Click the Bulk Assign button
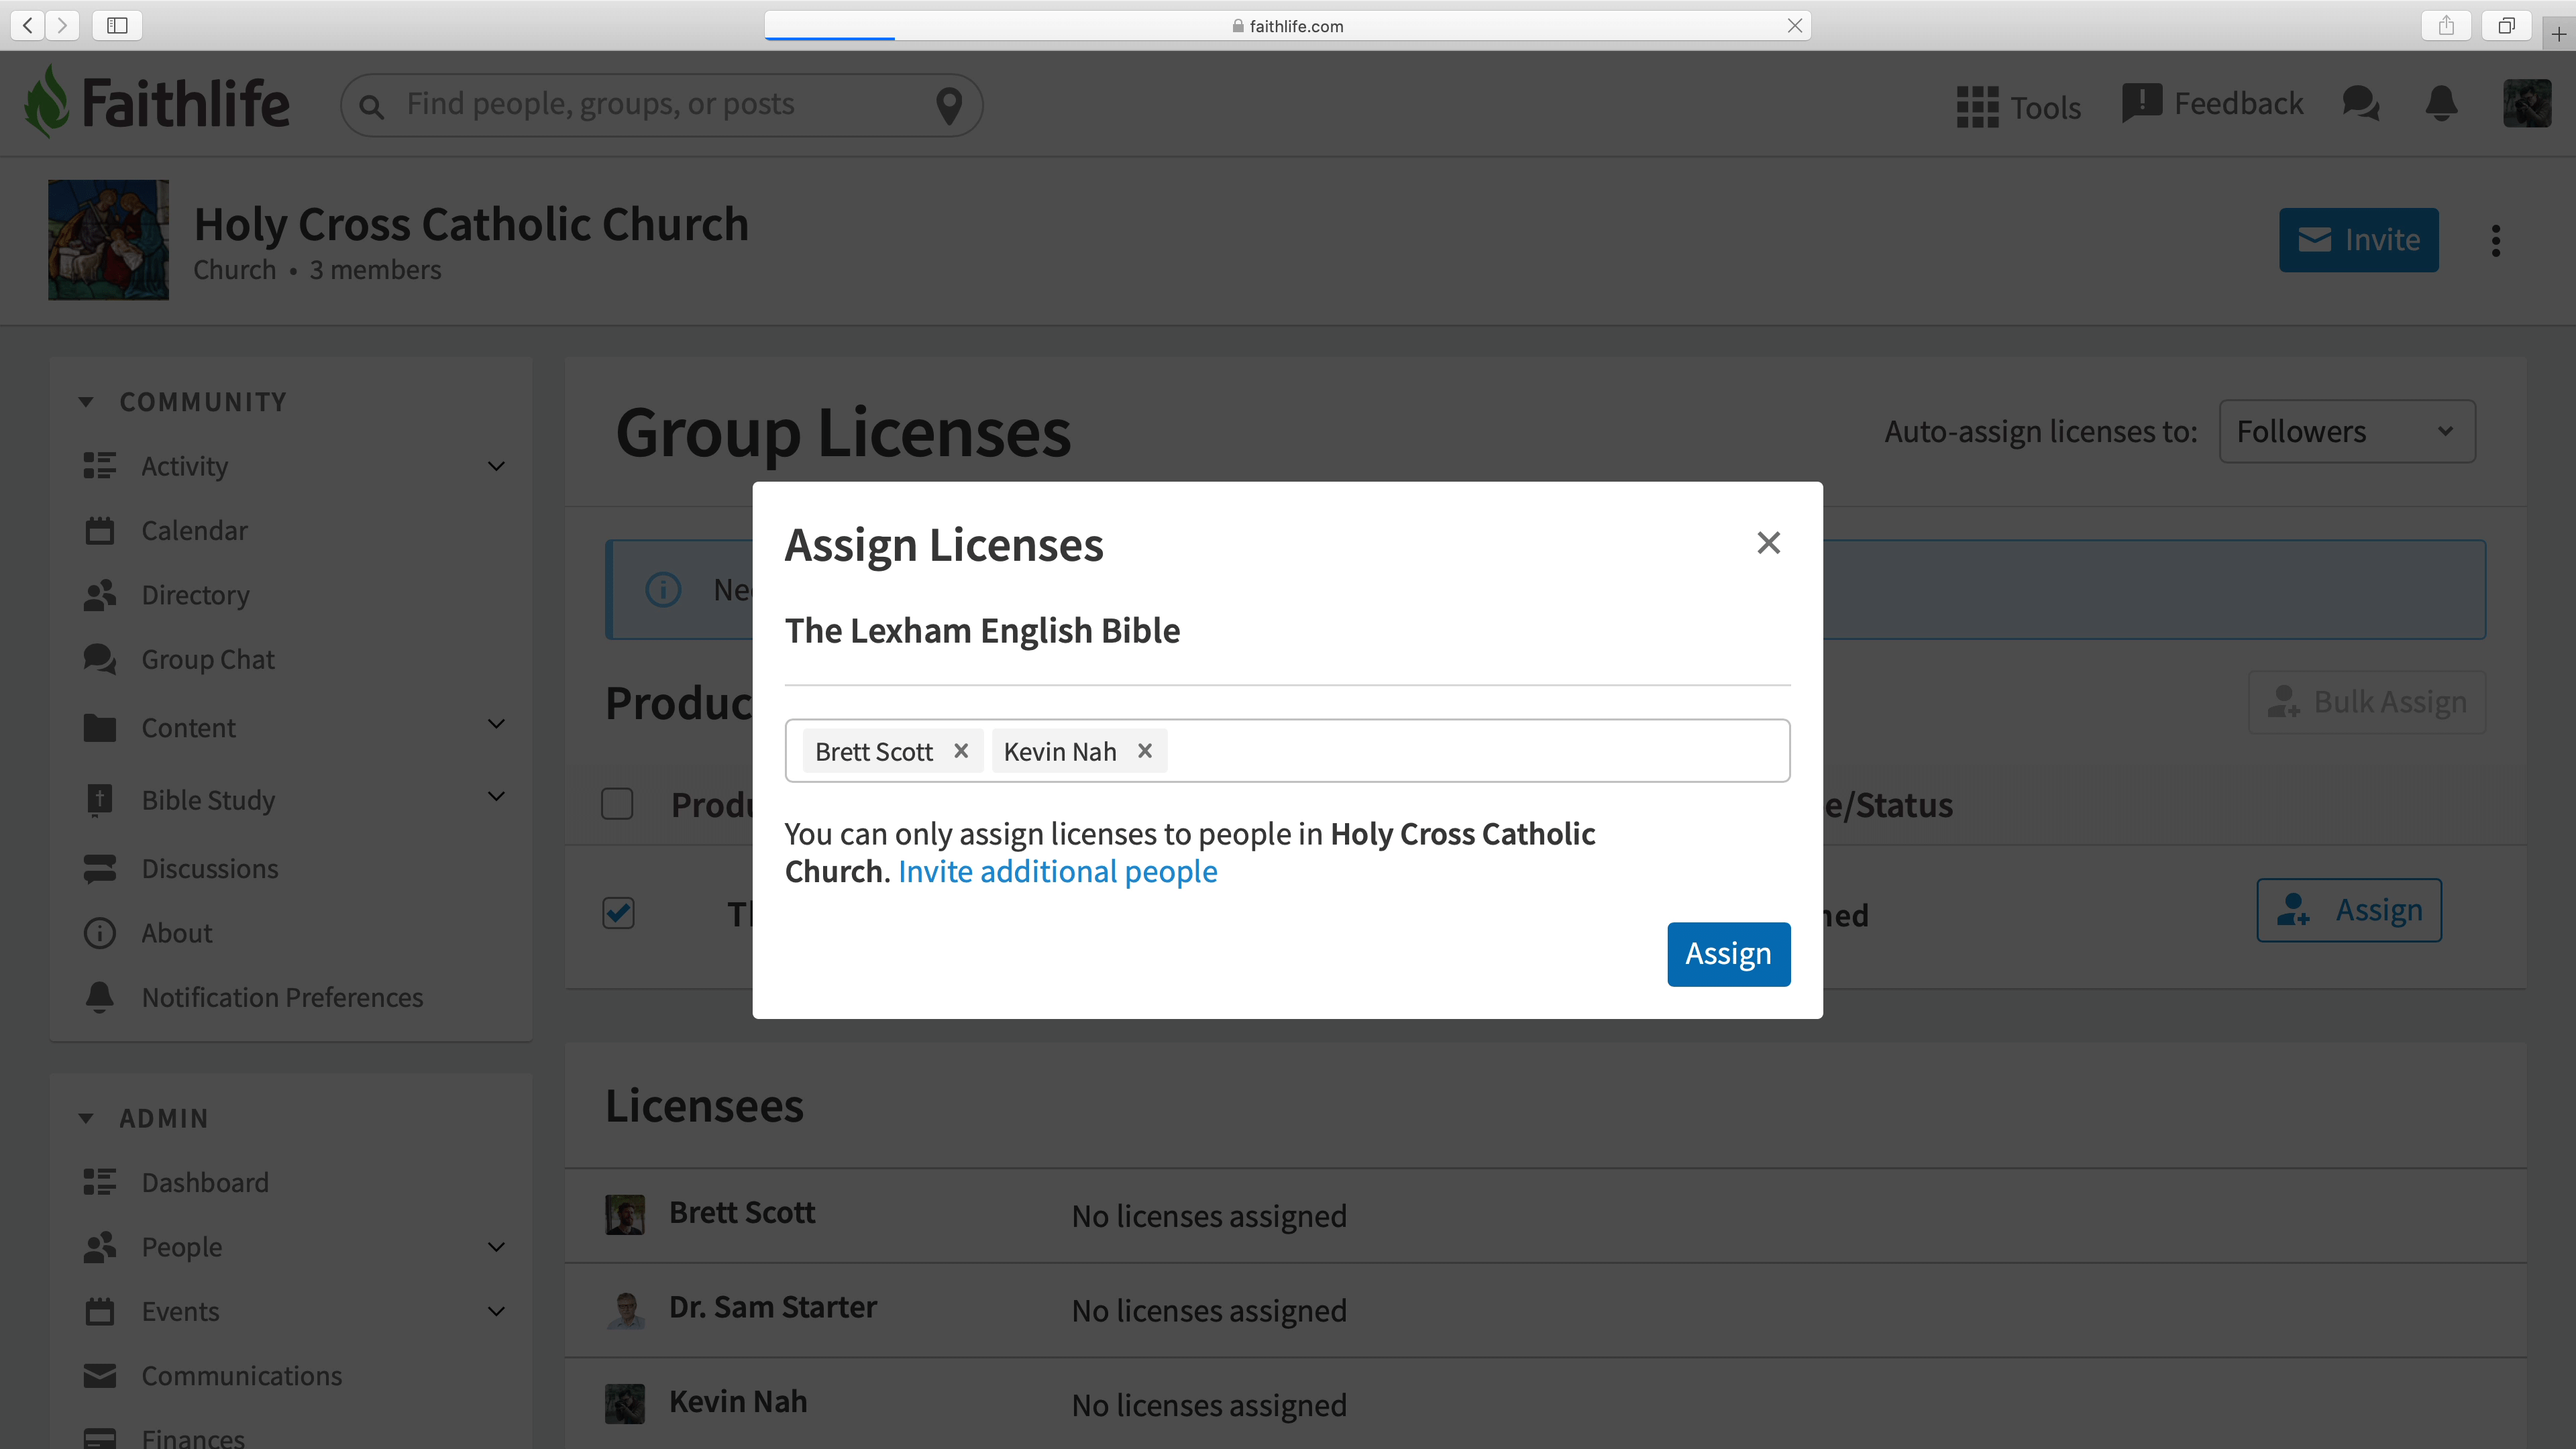Viewport: 2576px width, 1449px height. point(2366,702)
